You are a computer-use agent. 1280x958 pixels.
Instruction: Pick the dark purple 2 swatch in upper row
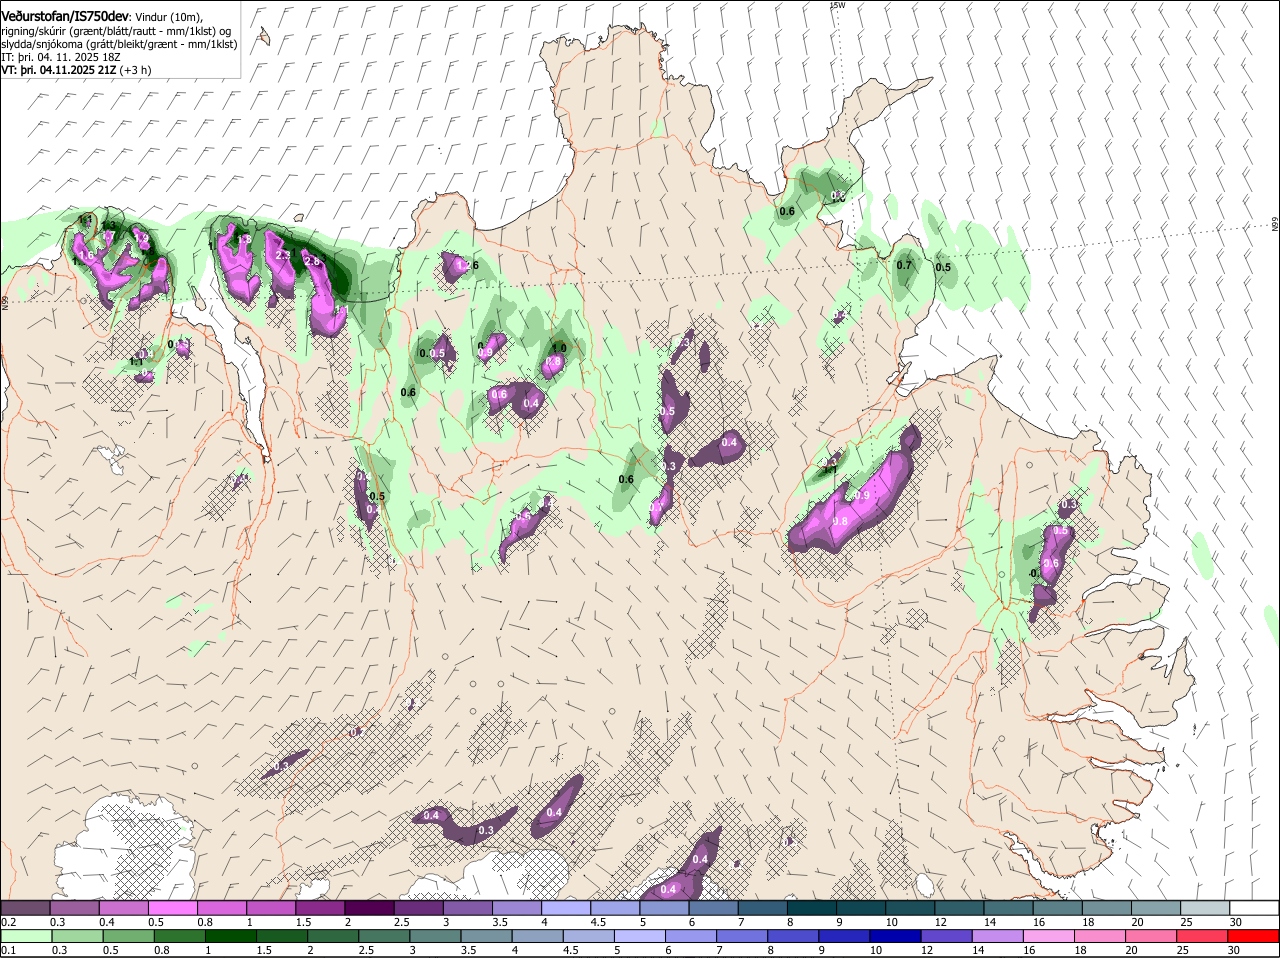369,908
